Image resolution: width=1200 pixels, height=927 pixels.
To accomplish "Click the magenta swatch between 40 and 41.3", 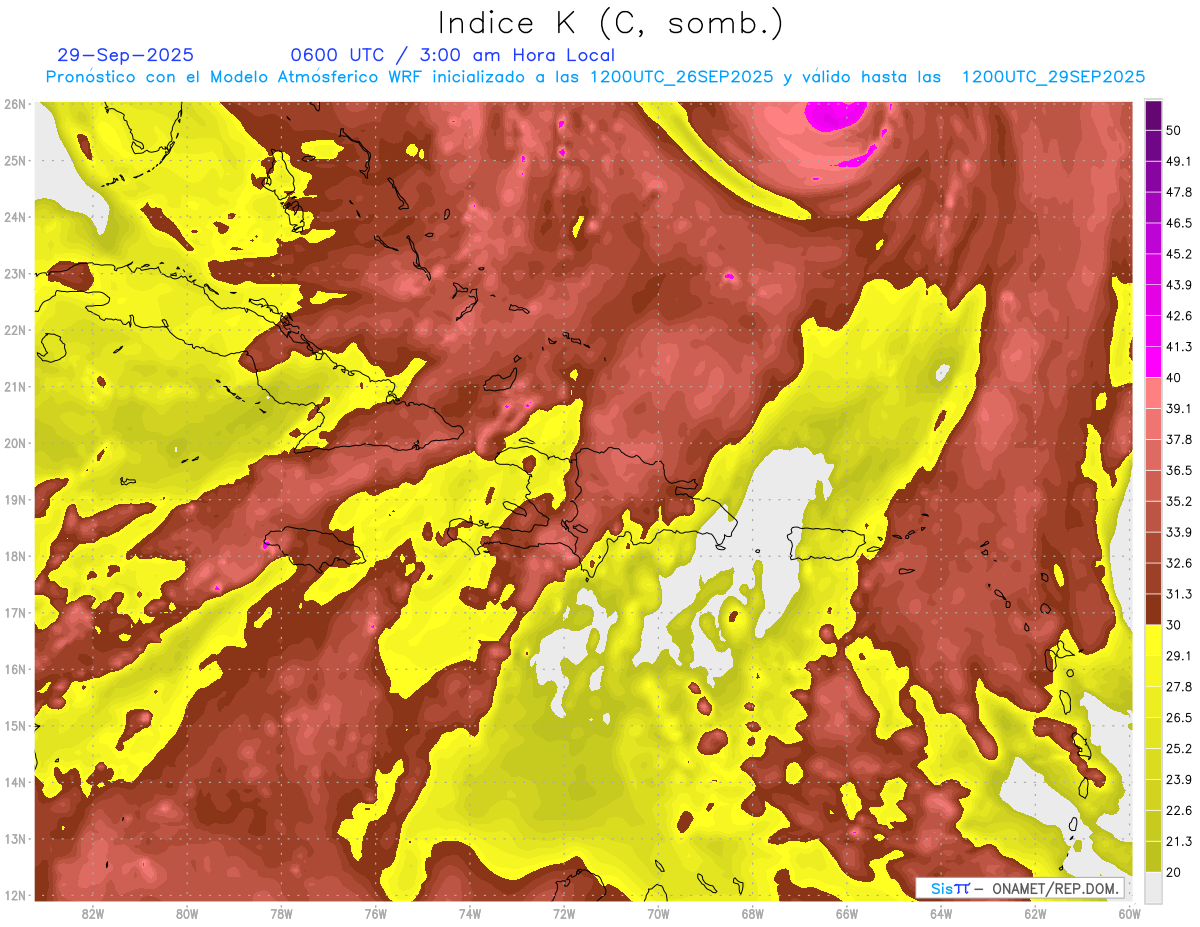I will (x=1153, y=362).
